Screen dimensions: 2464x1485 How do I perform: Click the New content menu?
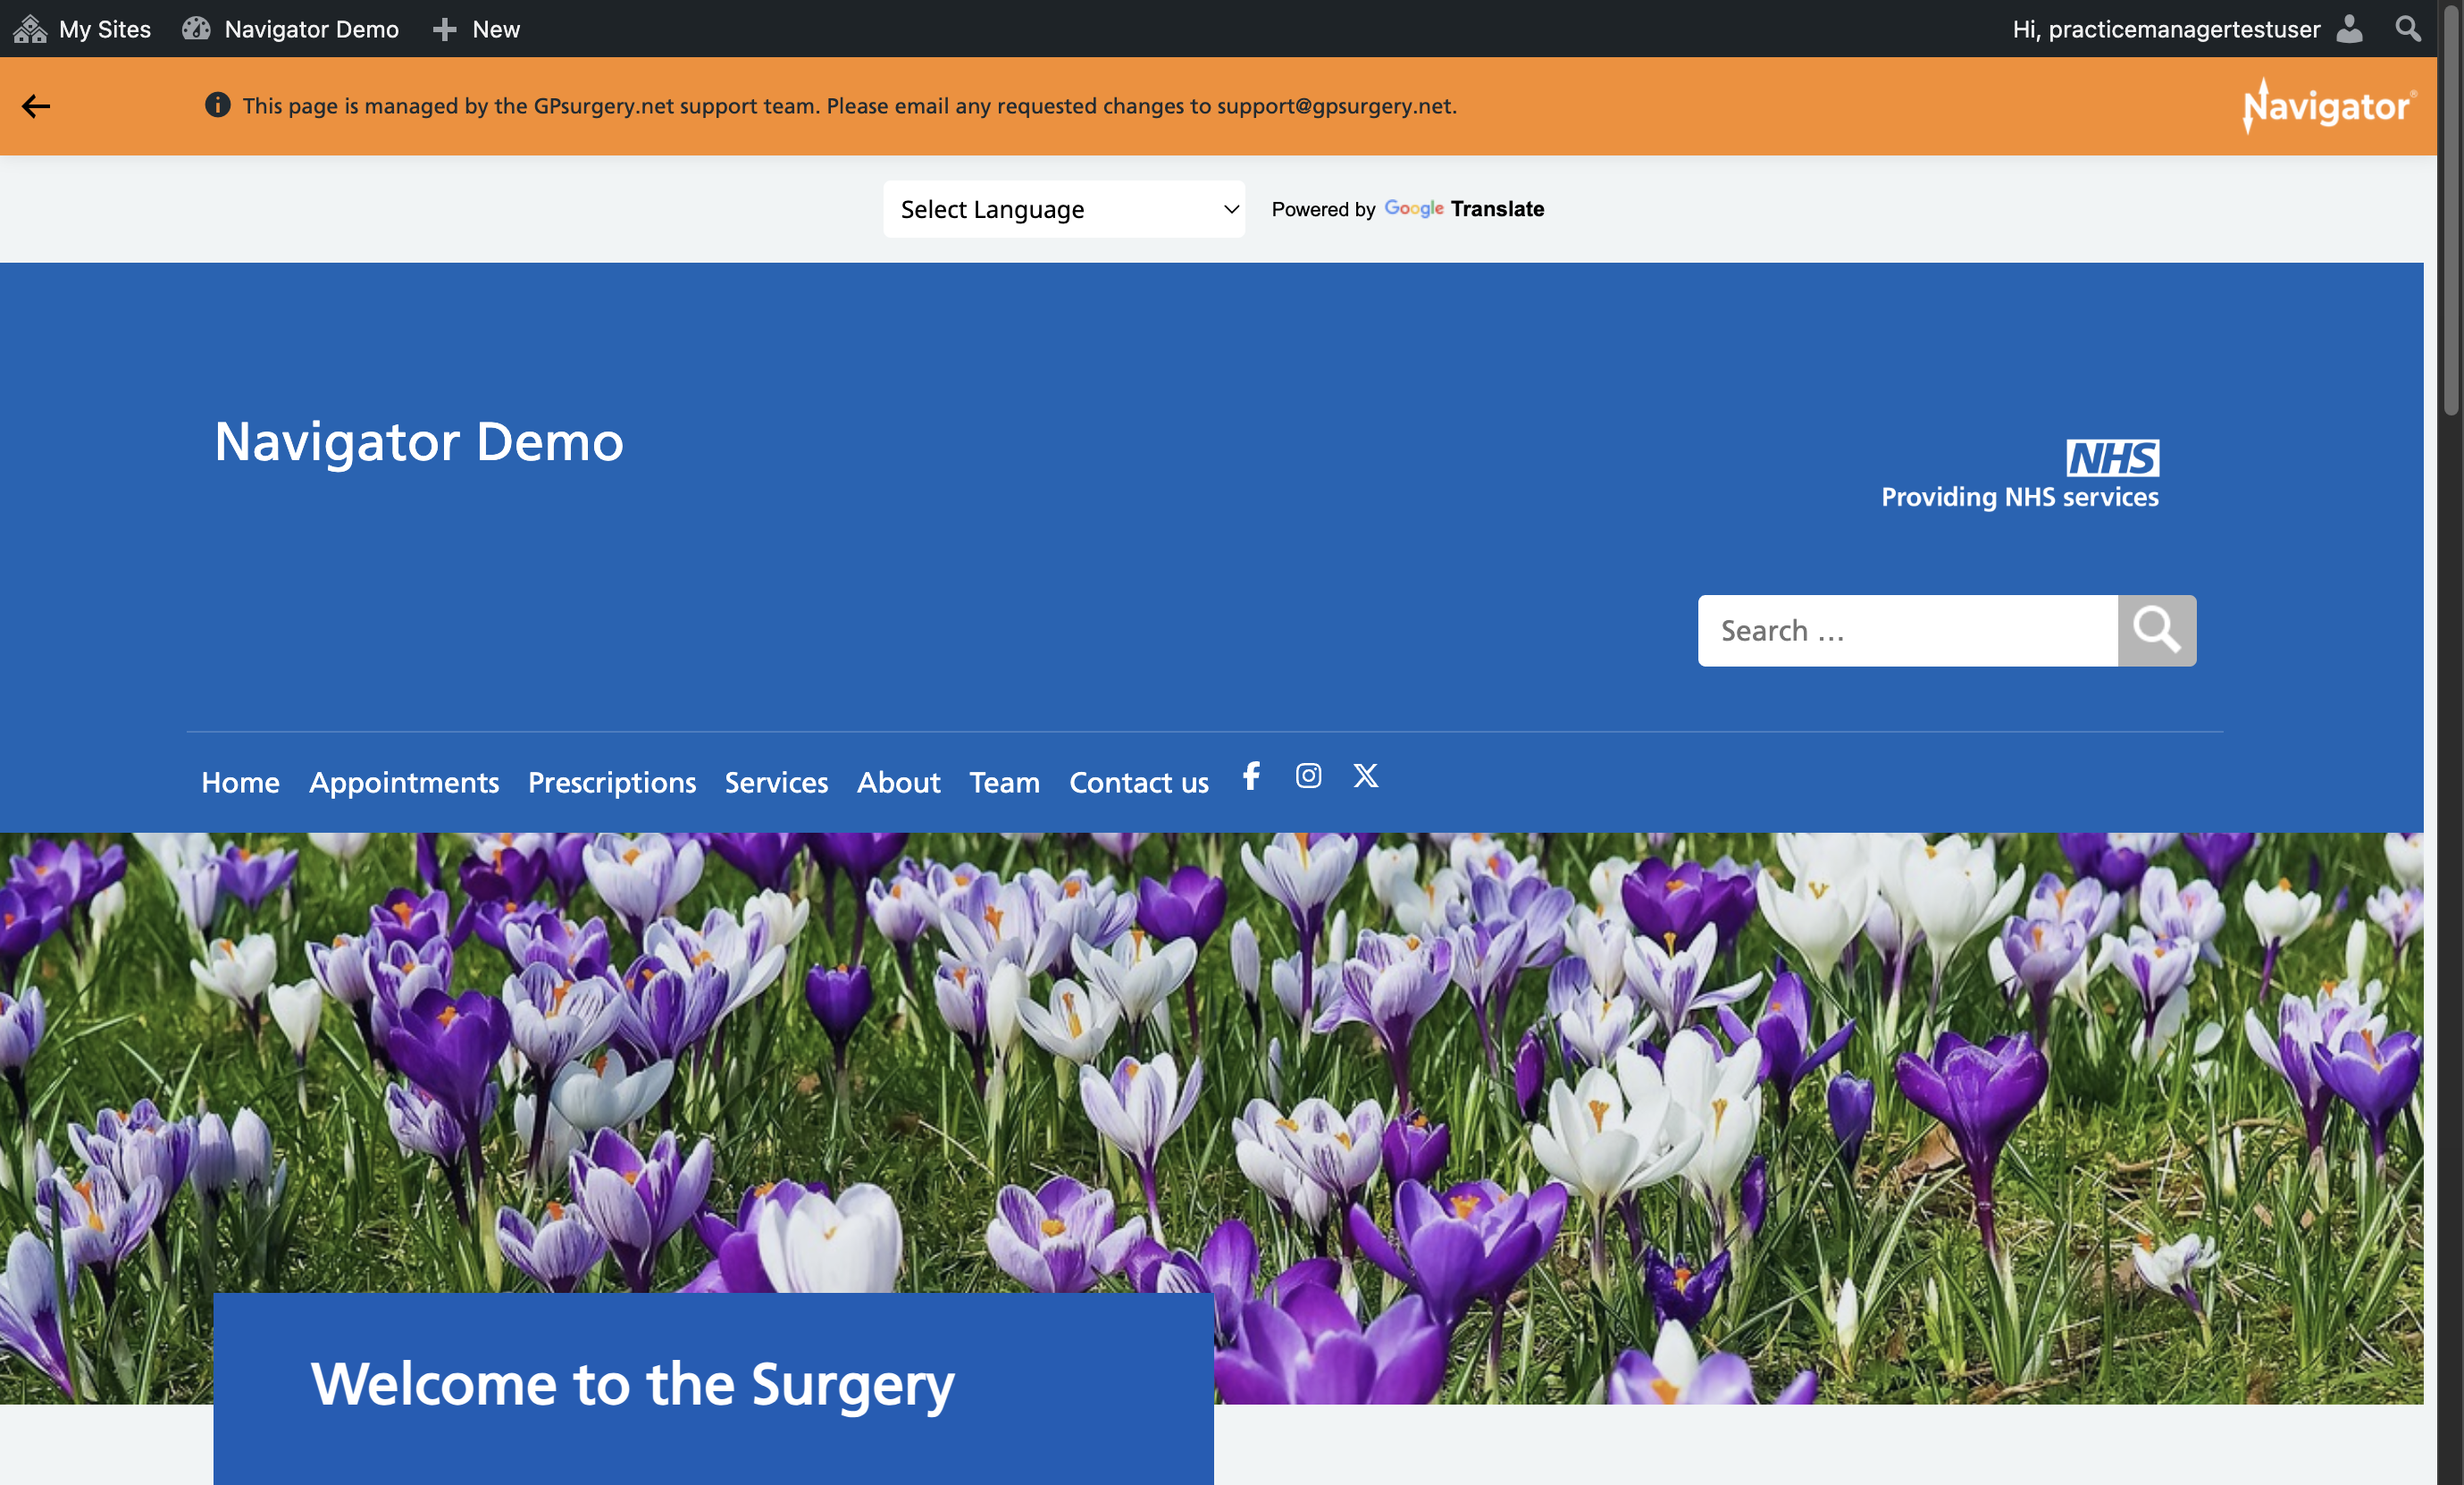(x=476, y=29)
